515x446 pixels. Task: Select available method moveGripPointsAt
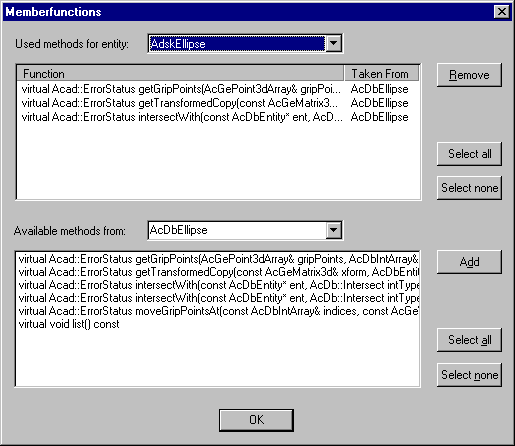(x=218, y=311)
